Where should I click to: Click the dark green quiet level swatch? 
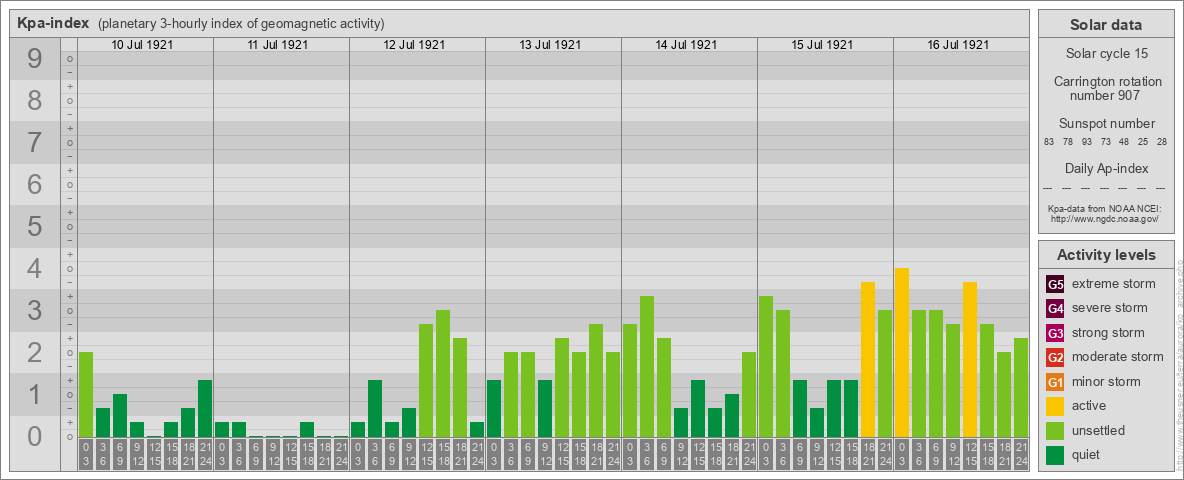point(1055,454)
